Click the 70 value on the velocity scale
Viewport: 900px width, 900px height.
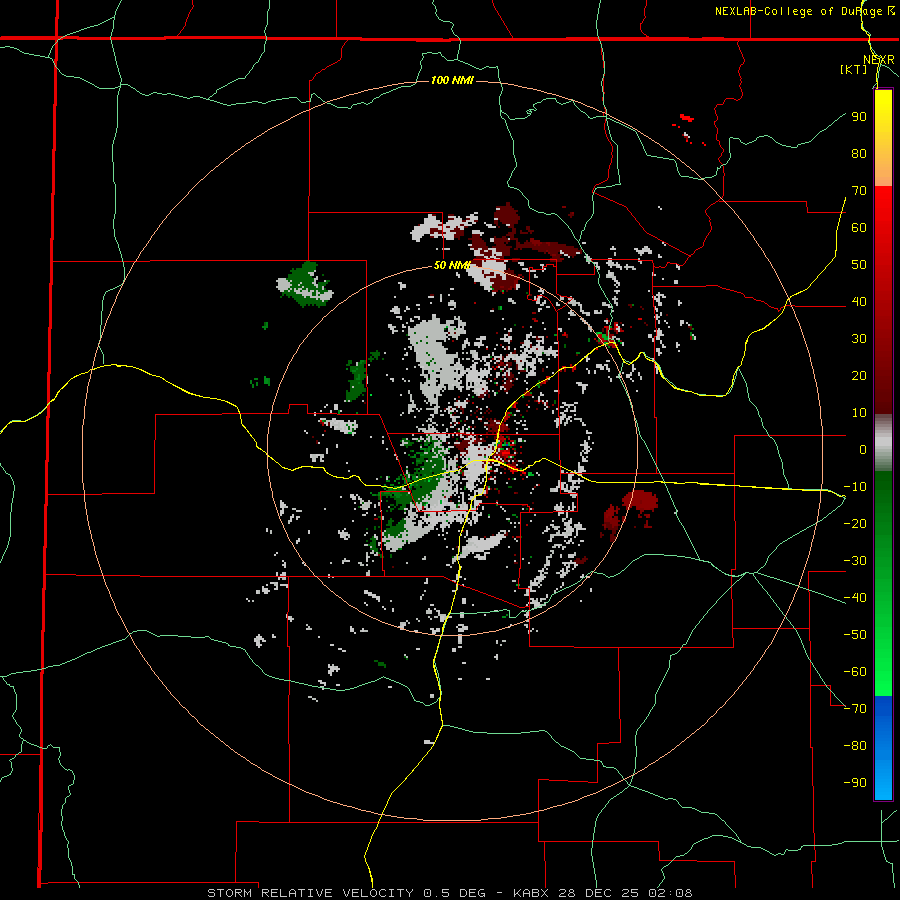859,191
